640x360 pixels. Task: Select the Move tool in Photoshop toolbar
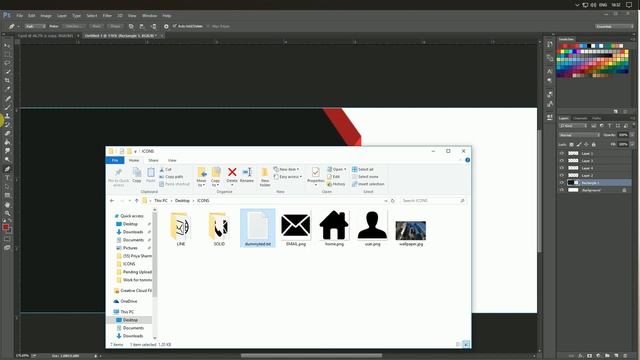pos(7,45)
